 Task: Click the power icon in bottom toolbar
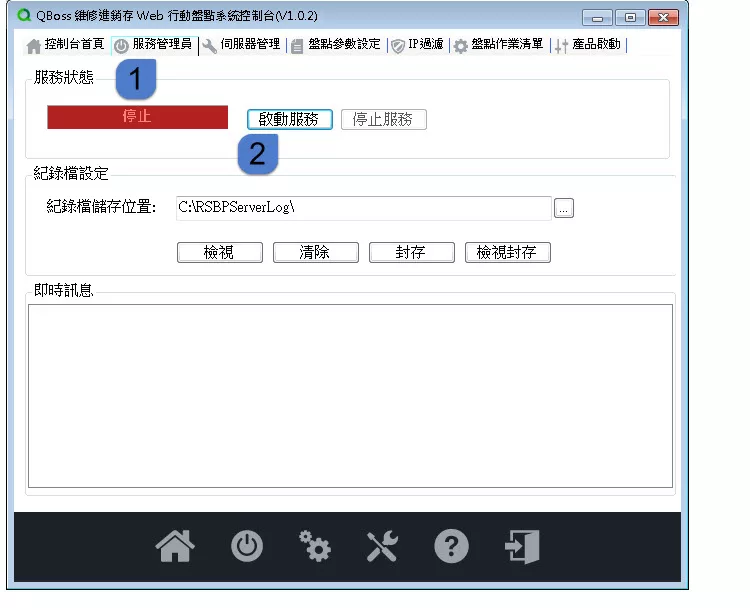click(x=247, y=546)
